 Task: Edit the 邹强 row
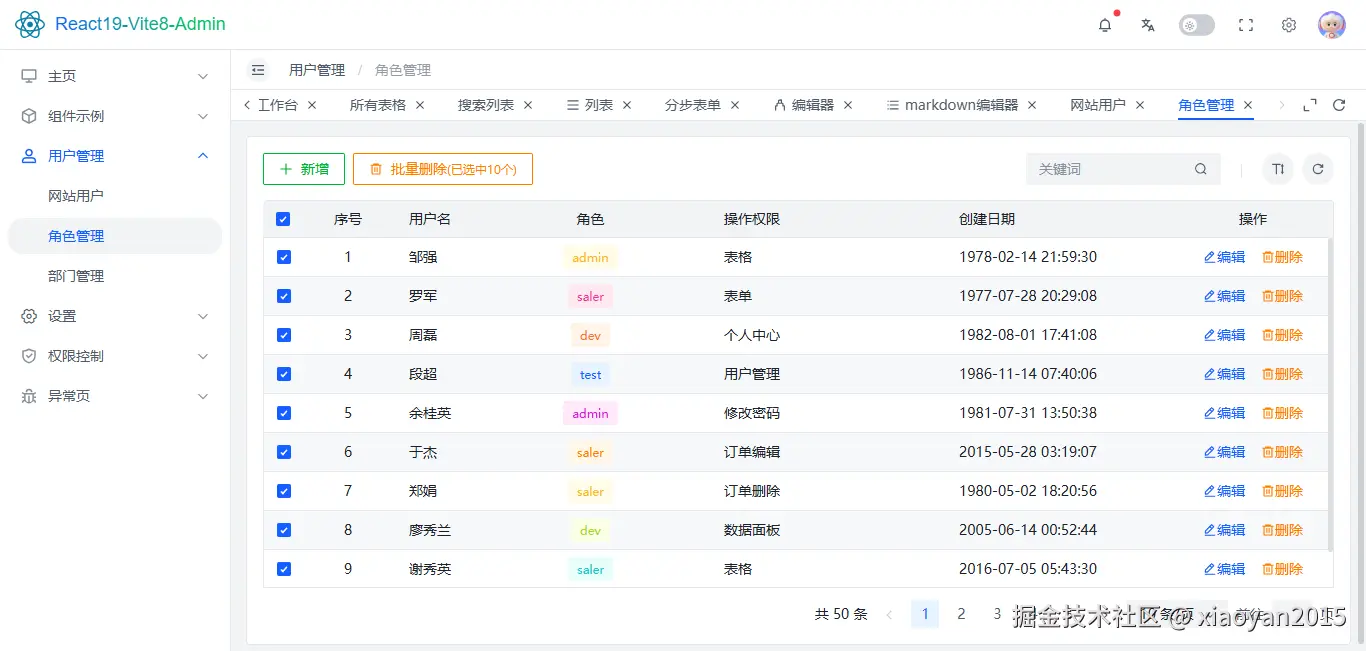click(1225, 257)
